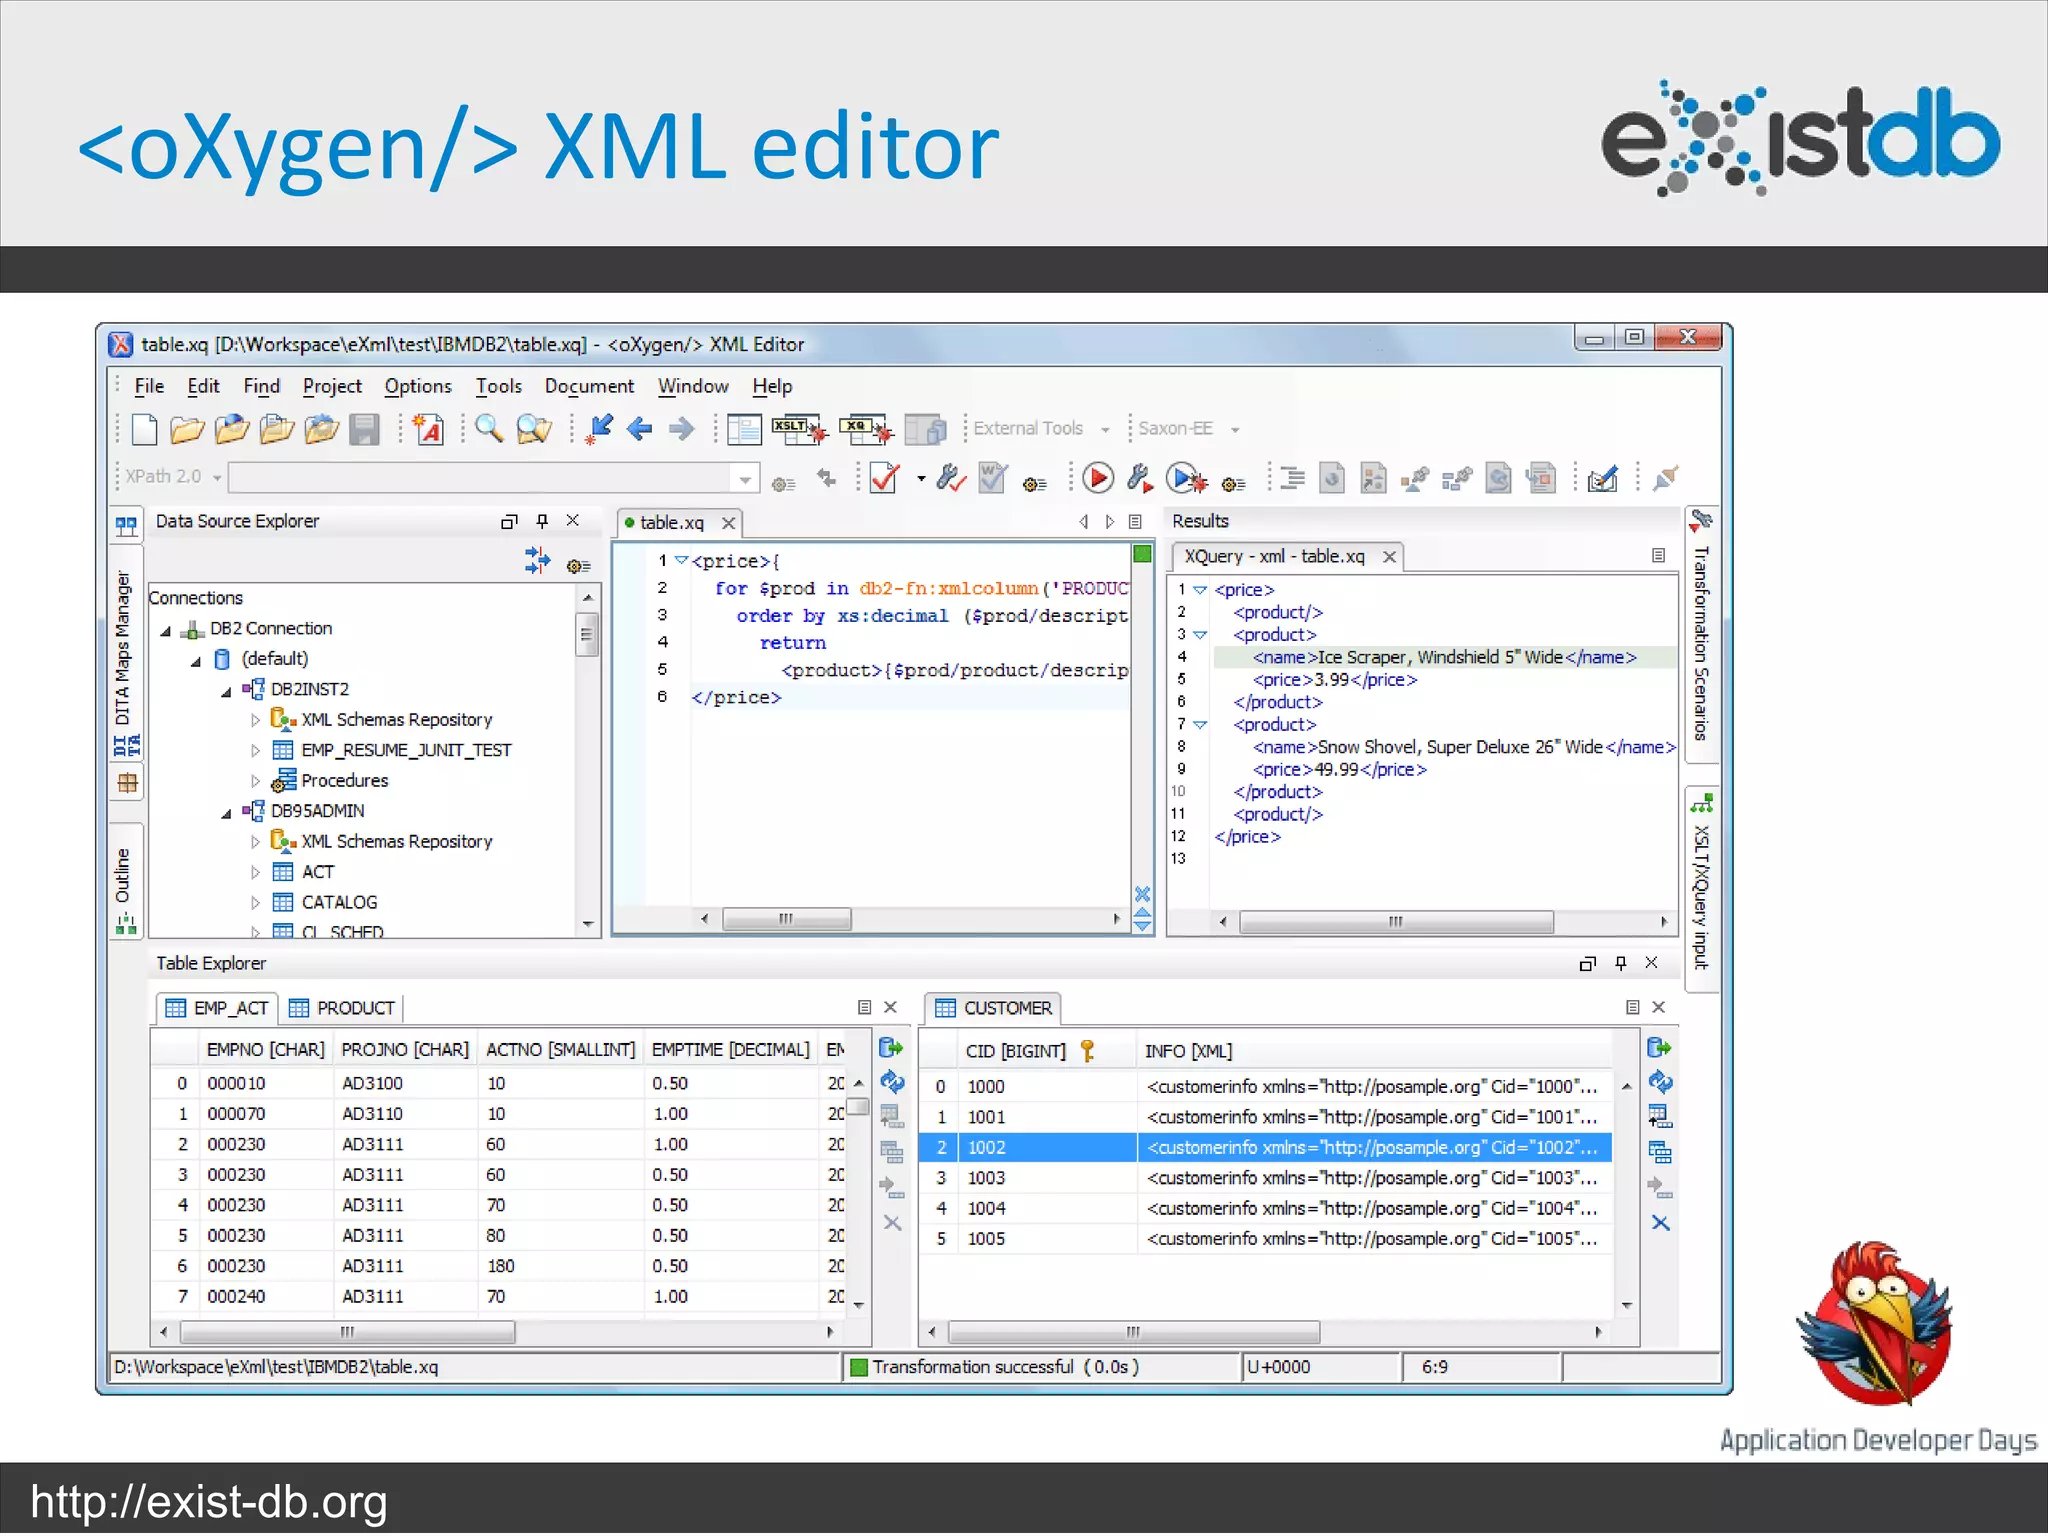
Task: Collapse the DB2INST2 schema node
Action: pos(227,692)
